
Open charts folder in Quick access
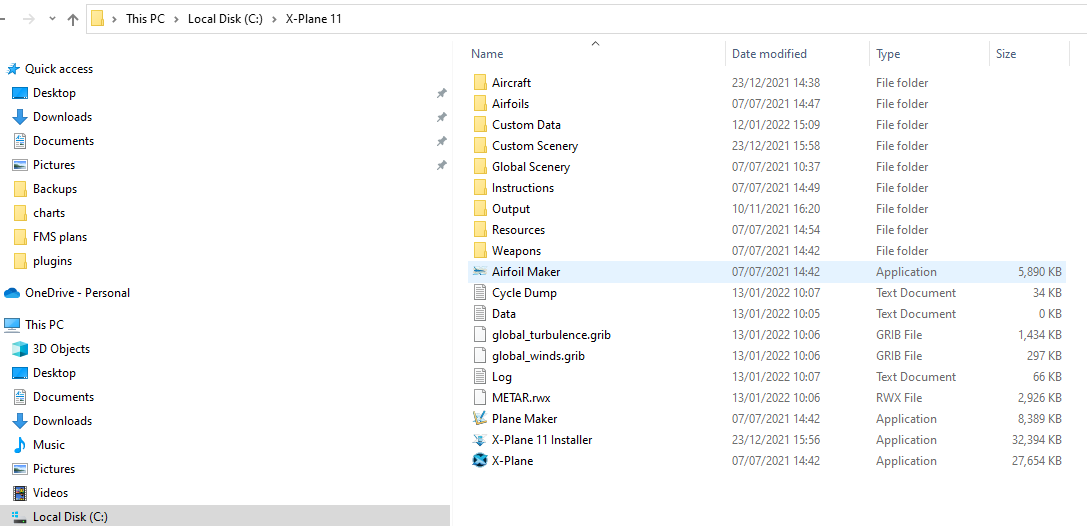pyautogui.click(x=49, y=213)
